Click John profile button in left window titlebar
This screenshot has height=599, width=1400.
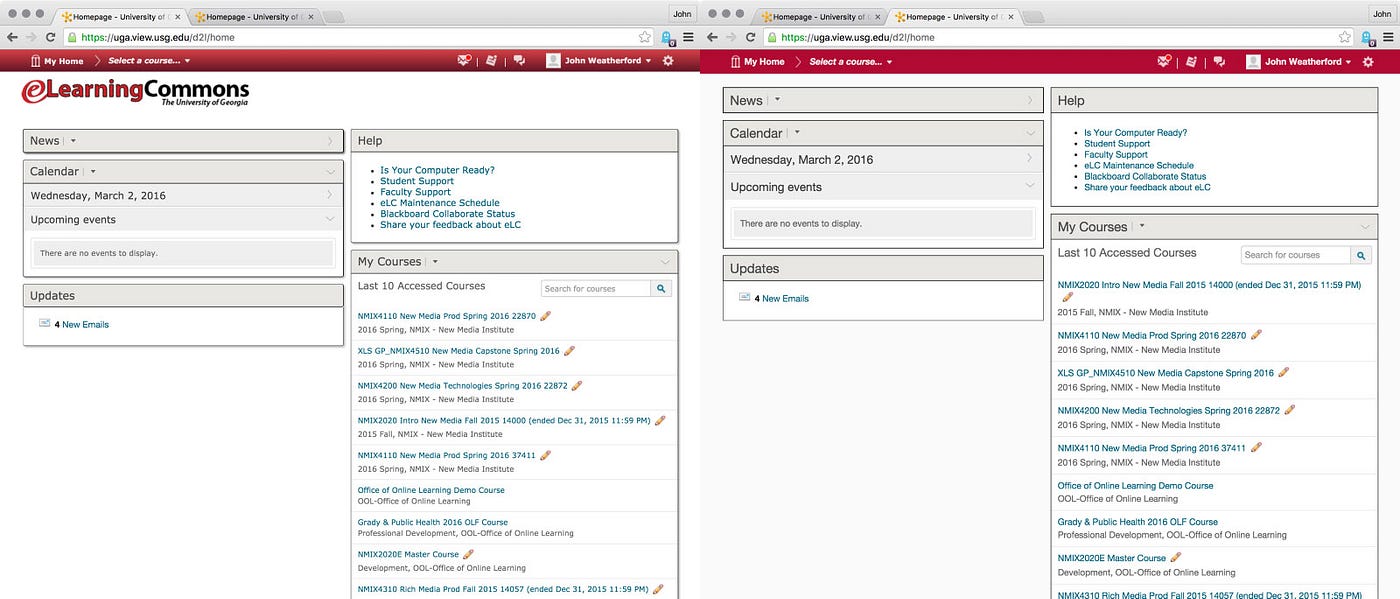tap(682, 14)
